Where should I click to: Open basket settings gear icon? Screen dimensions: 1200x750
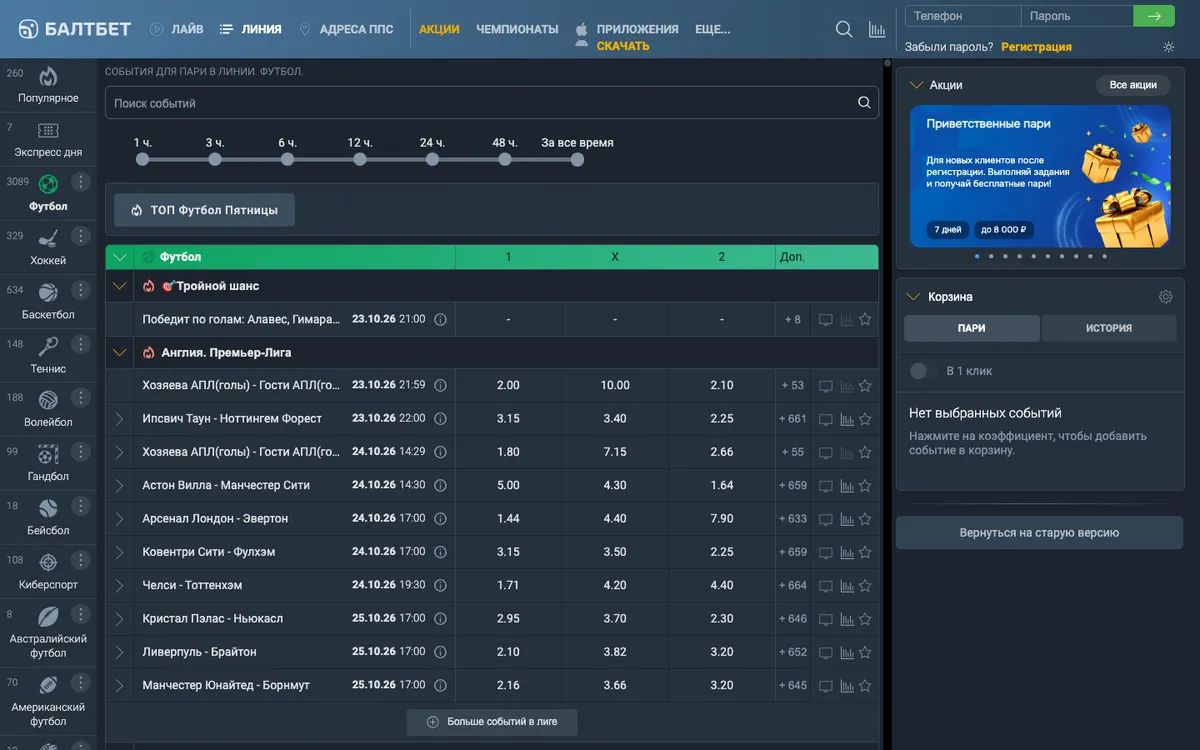(x=1165, y=297)
